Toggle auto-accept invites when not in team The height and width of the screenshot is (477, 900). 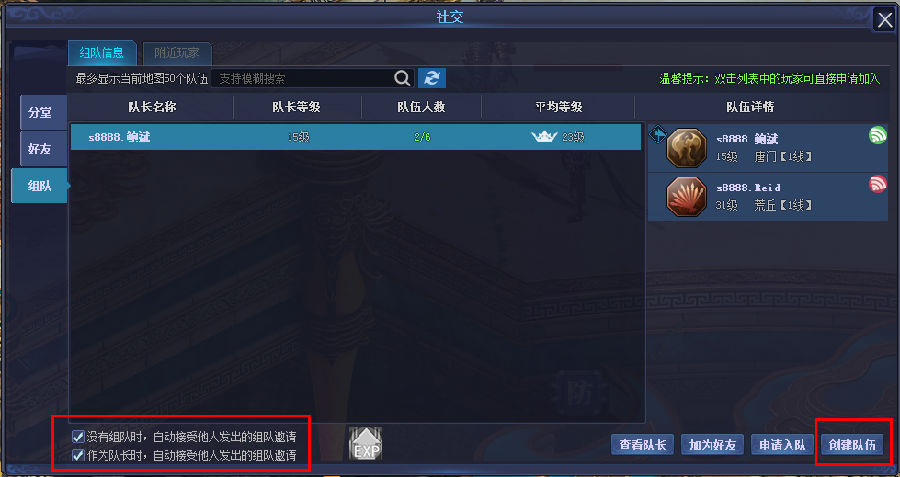coord(78,437)
